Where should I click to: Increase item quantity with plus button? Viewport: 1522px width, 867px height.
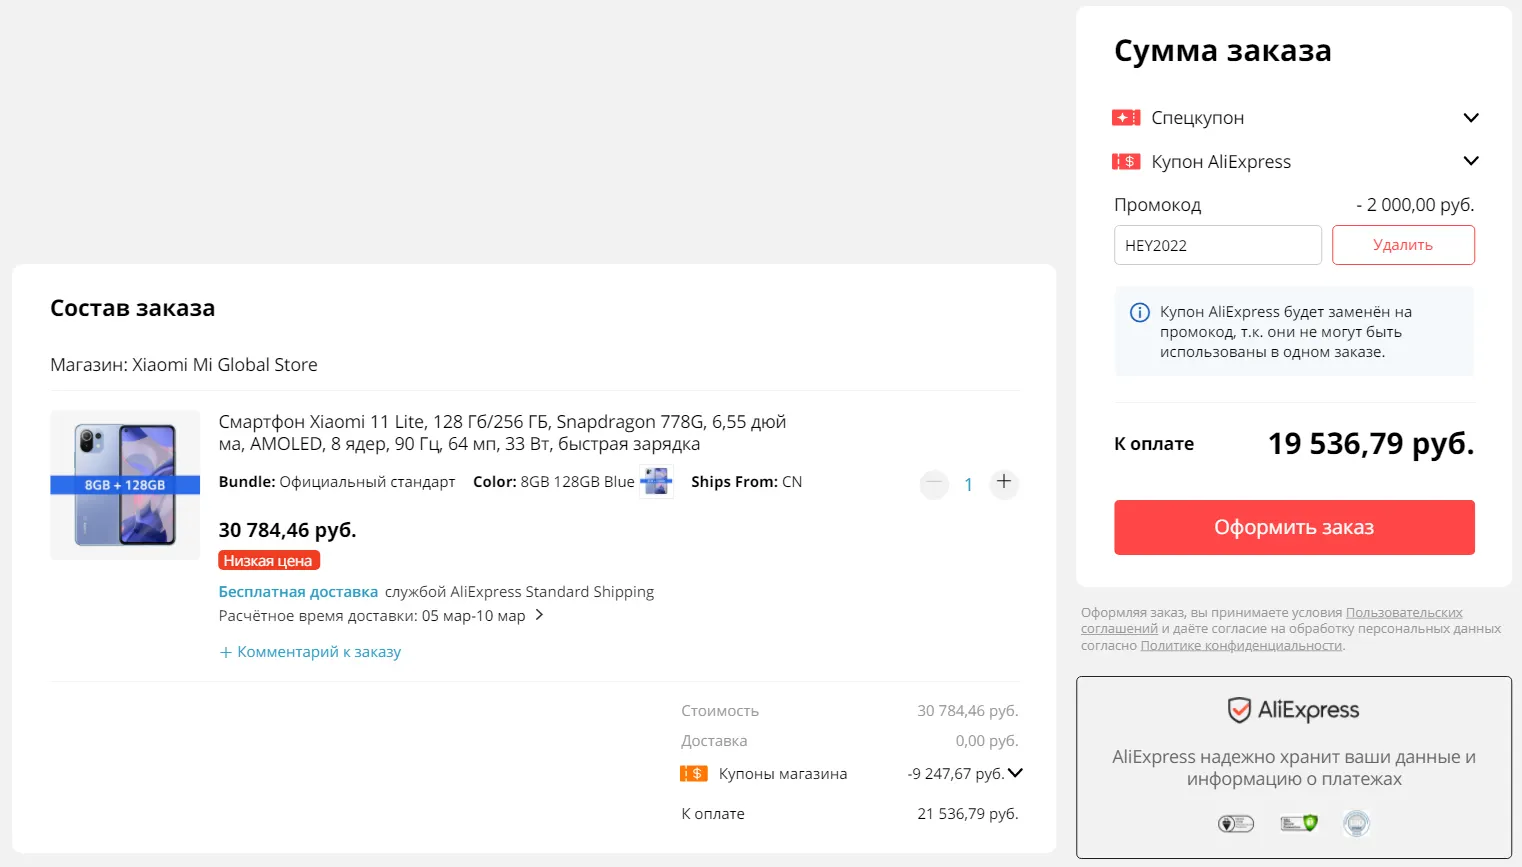point(1004,483)
